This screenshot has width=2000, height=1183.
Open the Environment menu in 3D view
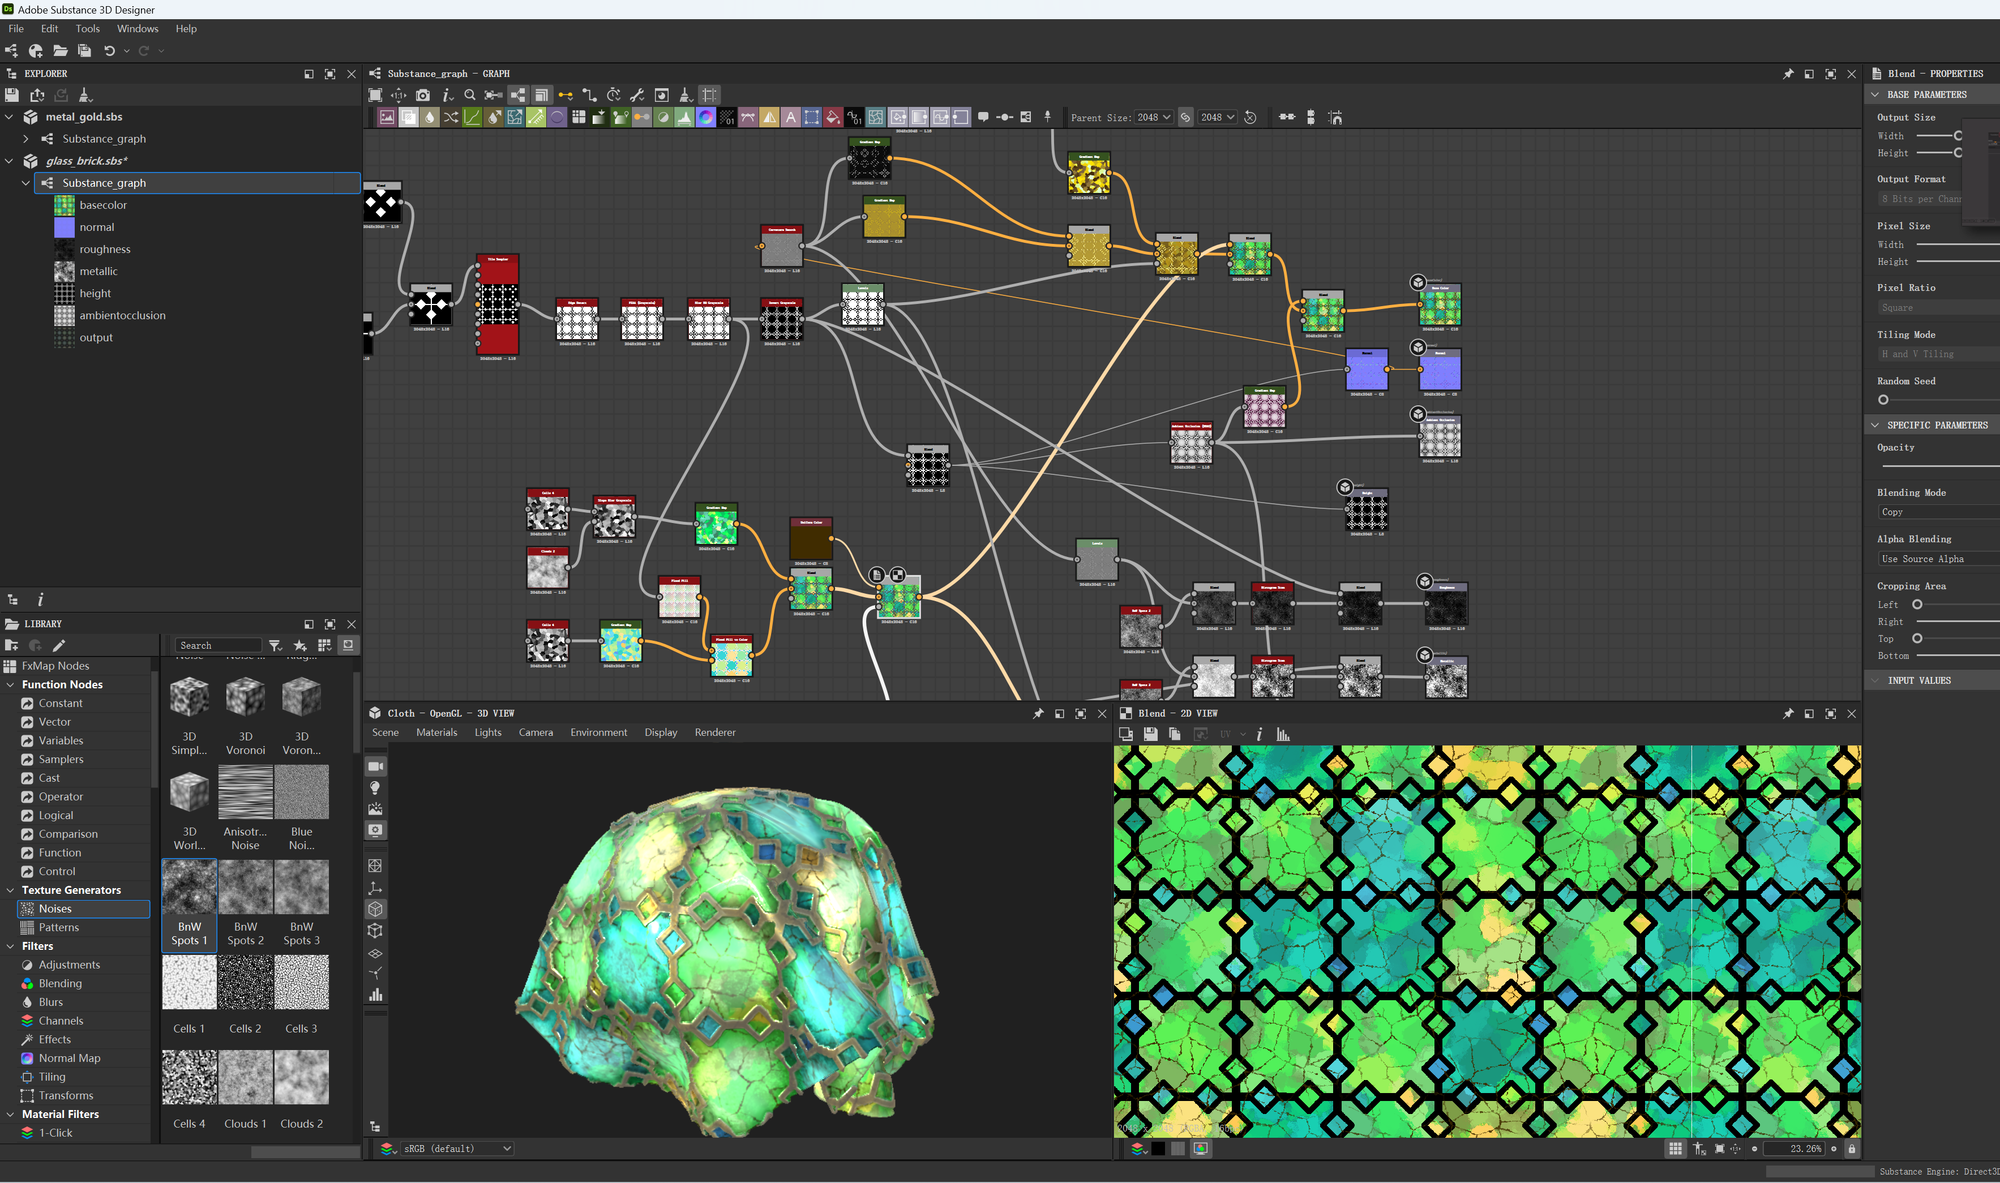click(598, 732)
